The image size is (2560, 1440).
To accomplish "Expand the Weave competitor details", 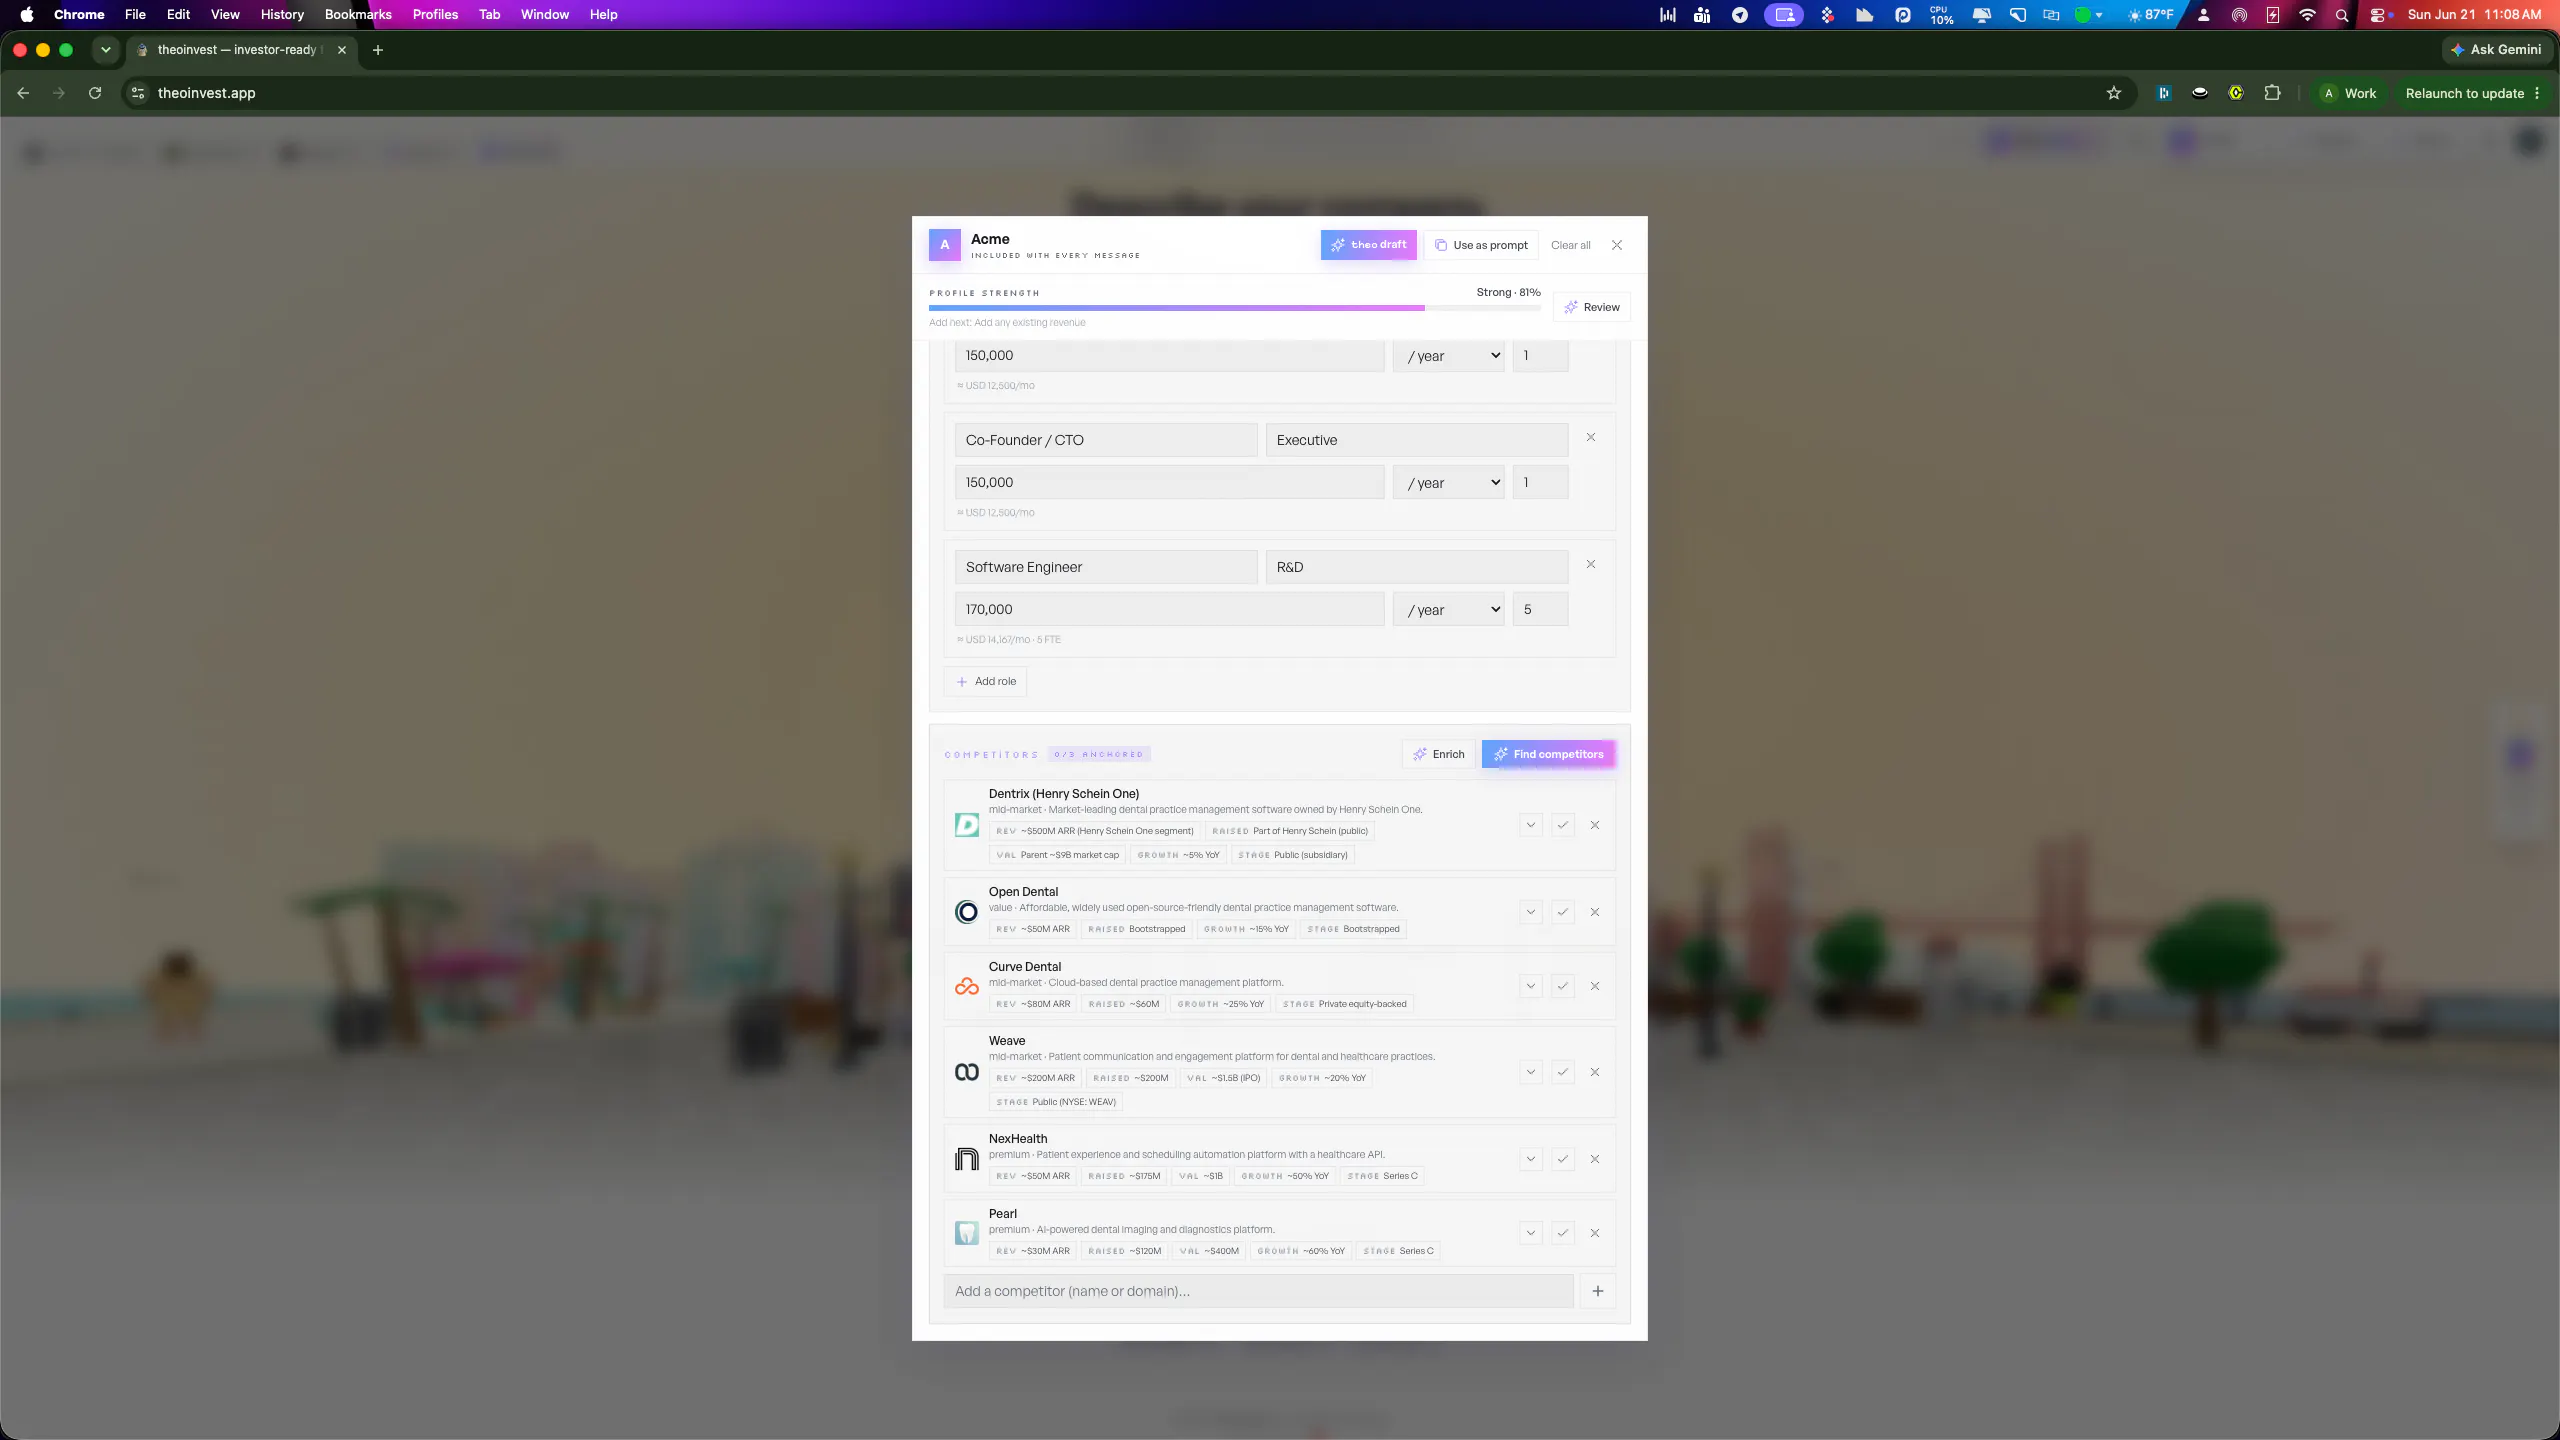I will (1531, 1072).
